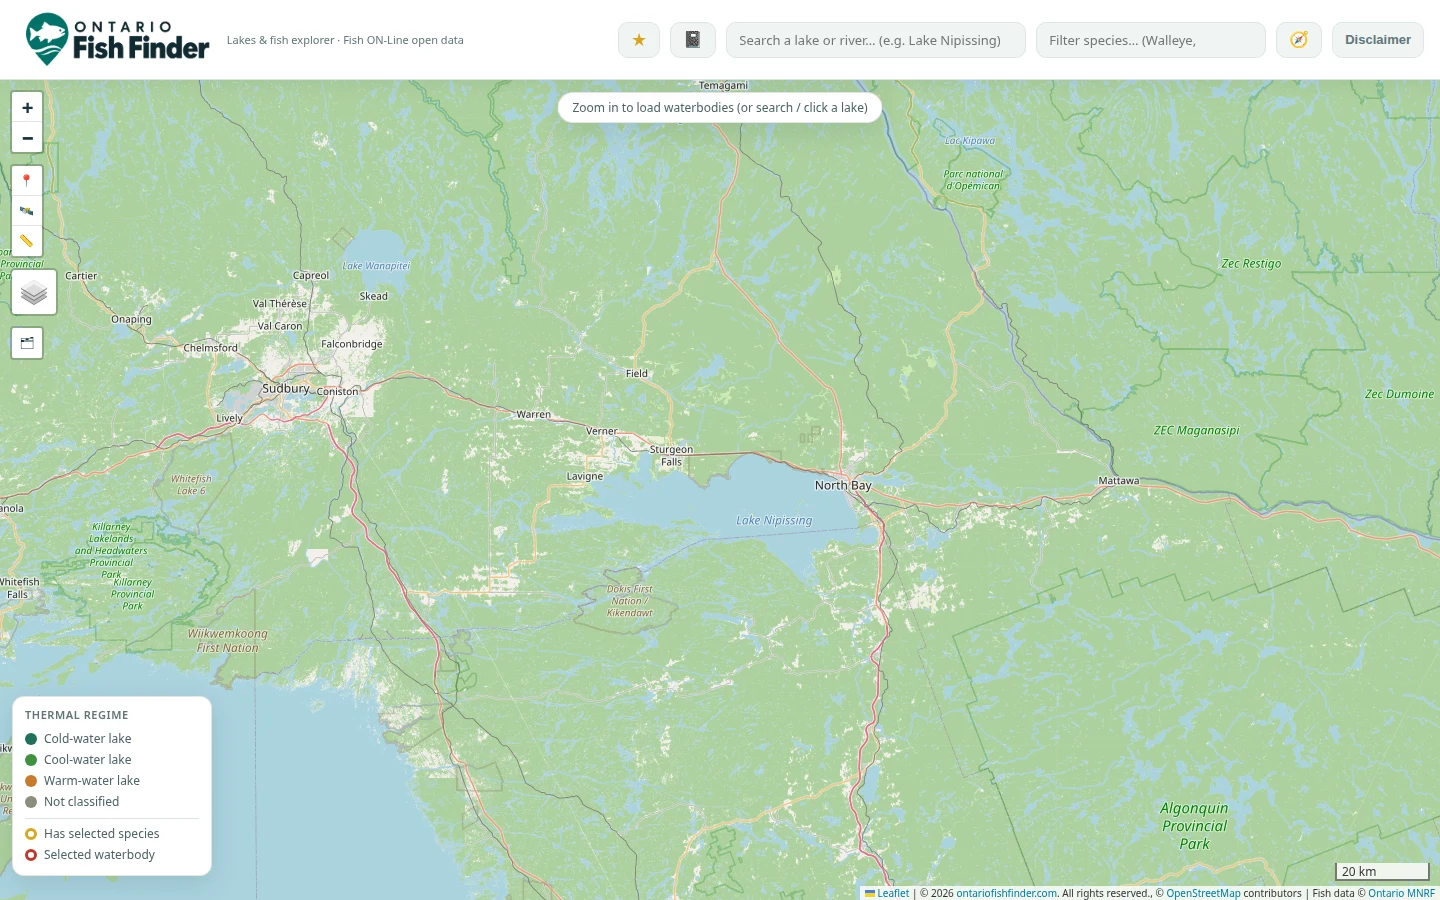Click the compass locate icon
Viewport: 1440px width, 900px height.
[x=1299, y=40]
